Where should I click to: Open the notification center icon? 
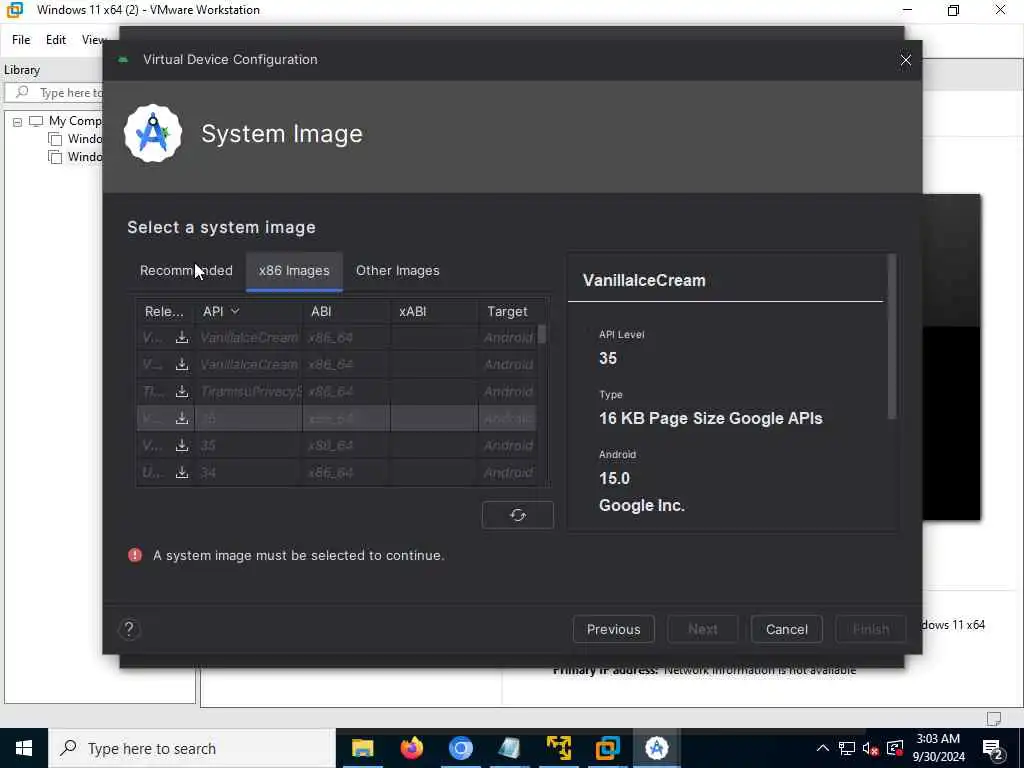pos(992,748)
